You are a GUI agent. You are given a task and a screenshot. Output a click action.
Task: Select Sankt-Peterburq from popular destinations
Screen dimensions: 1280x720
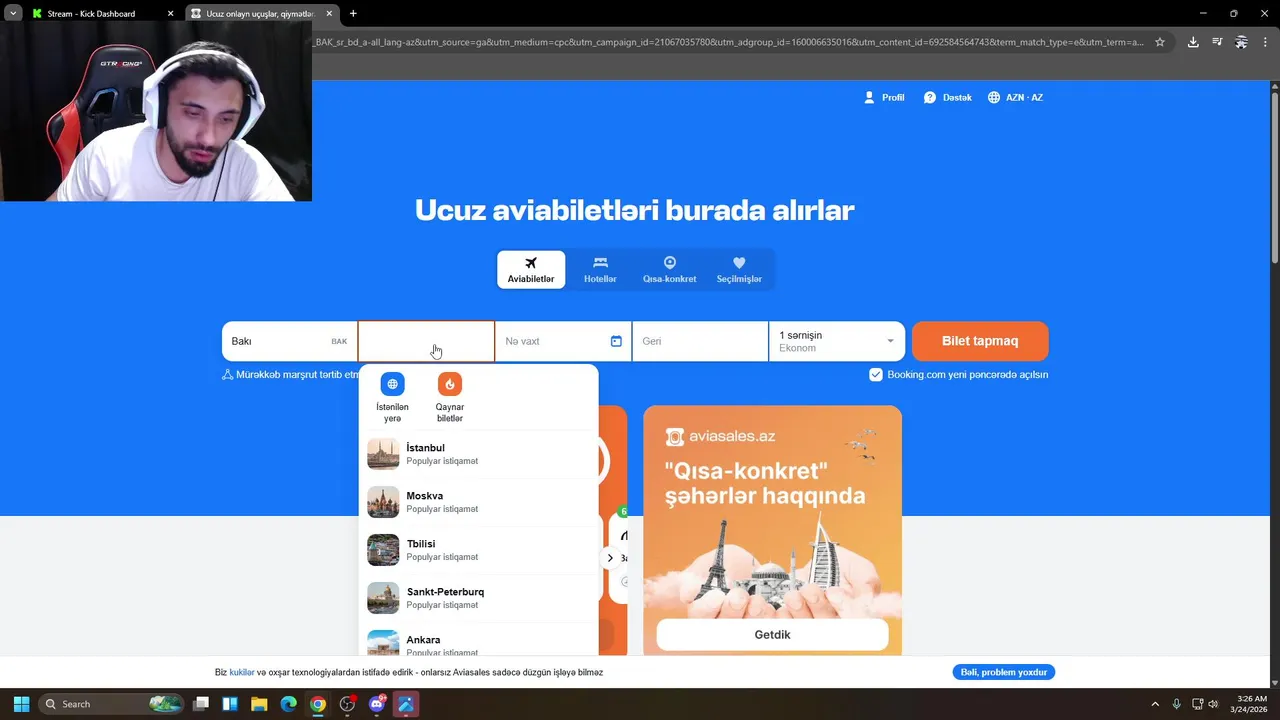478,598
